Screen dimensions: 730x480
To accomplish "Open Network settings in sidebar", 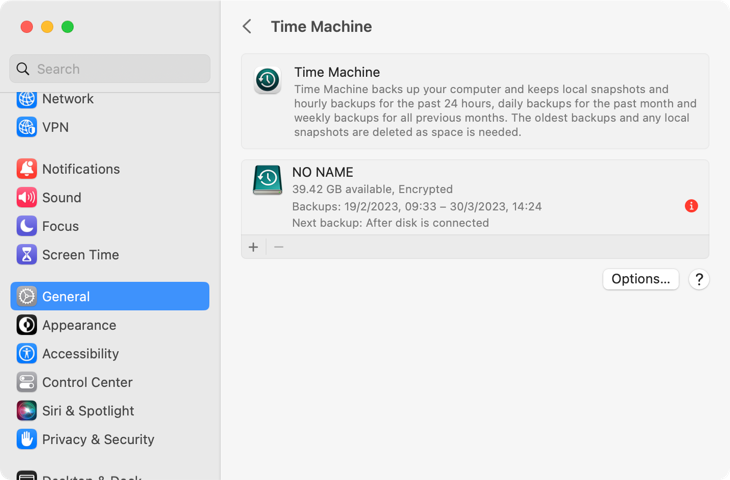I will click(110, 99).
